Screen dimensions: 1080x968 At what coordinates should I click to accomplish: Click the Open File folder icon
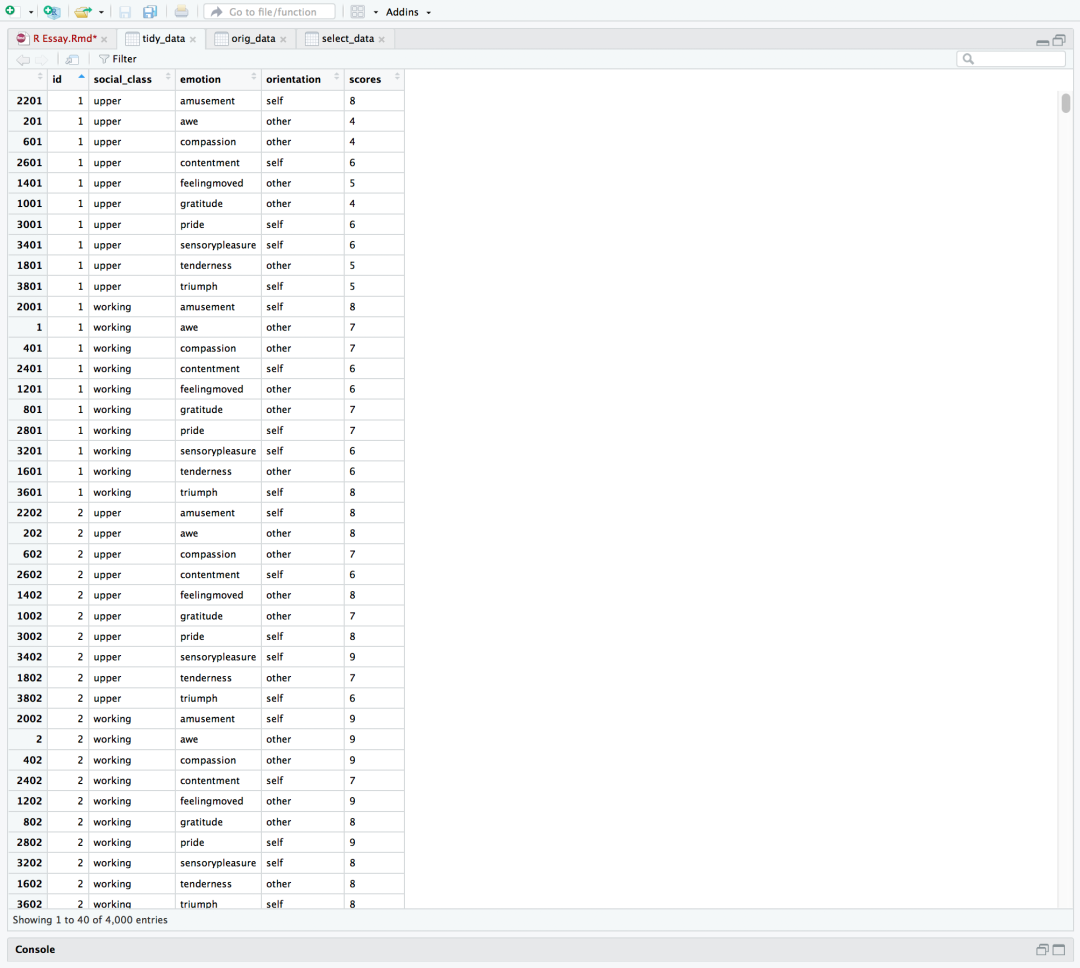[x=83, y=12]
